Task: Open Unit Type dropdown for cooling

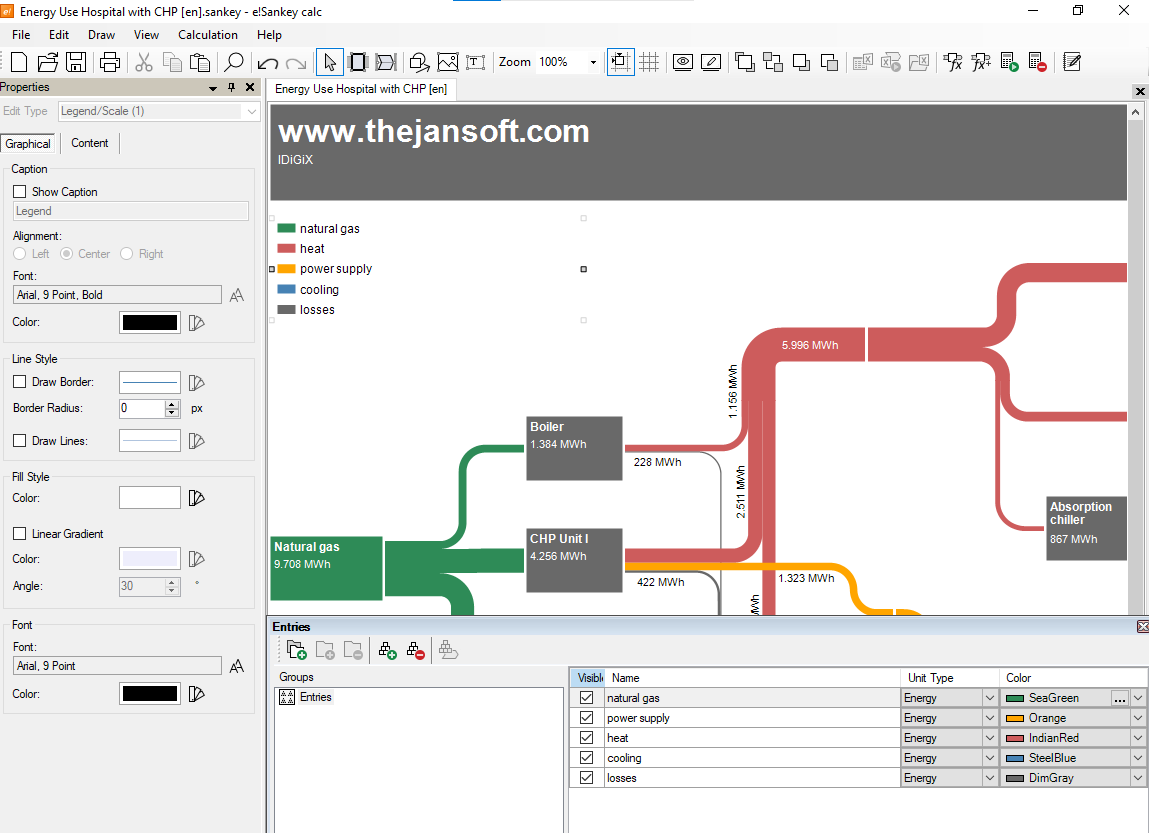Action: point(989,758)
